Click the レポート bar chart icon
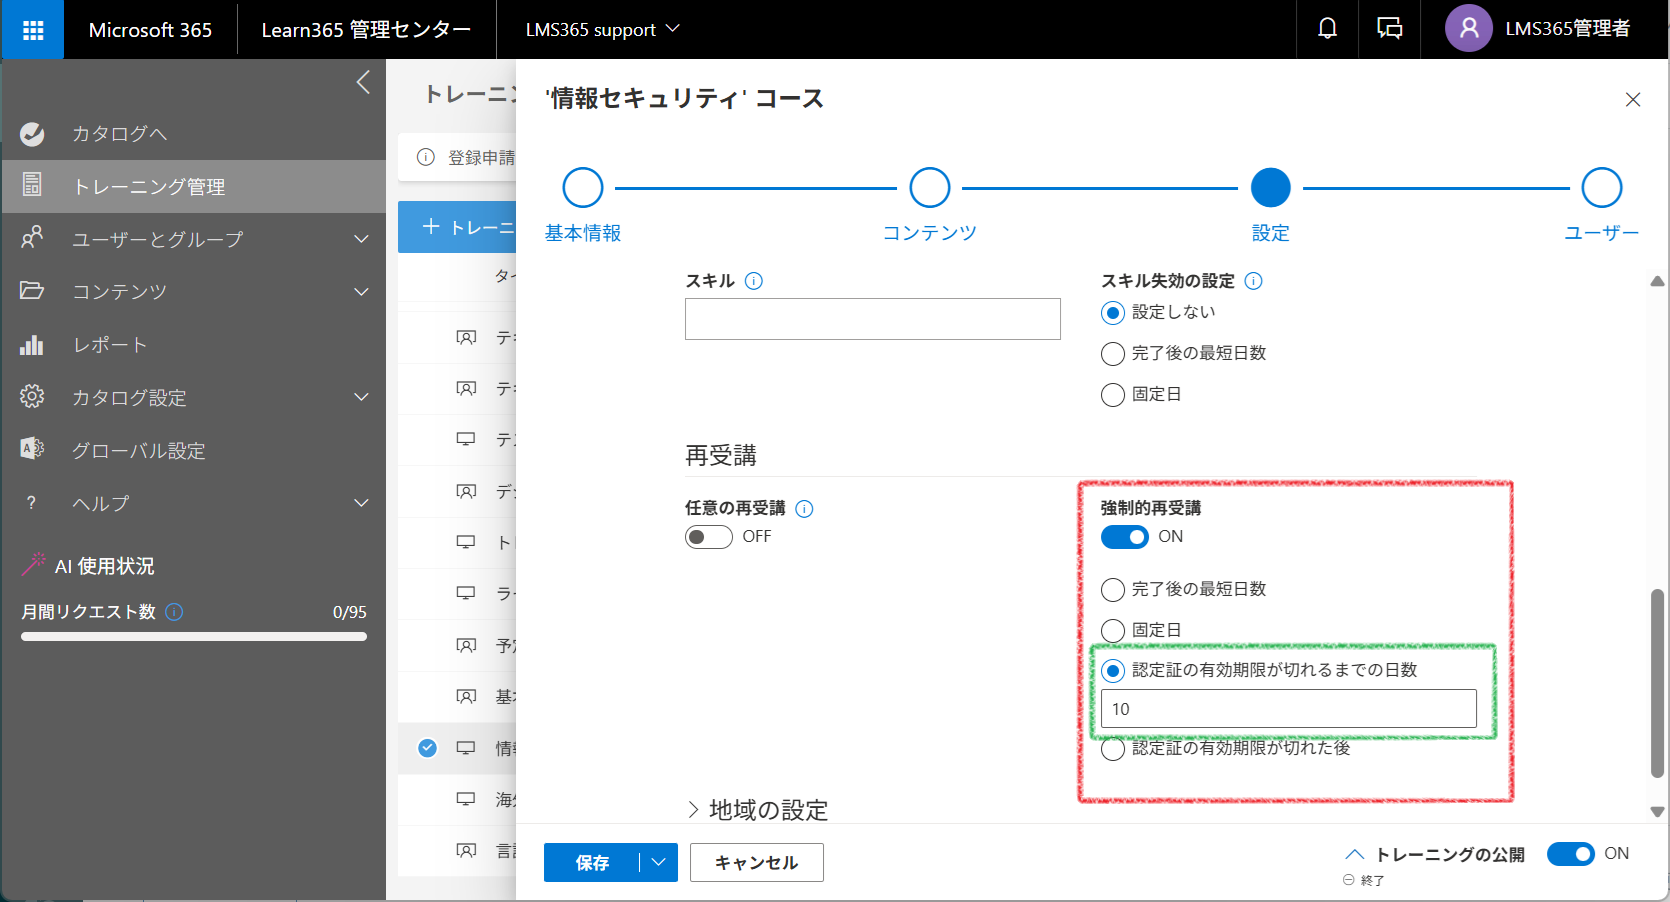 tap(32, 344)
